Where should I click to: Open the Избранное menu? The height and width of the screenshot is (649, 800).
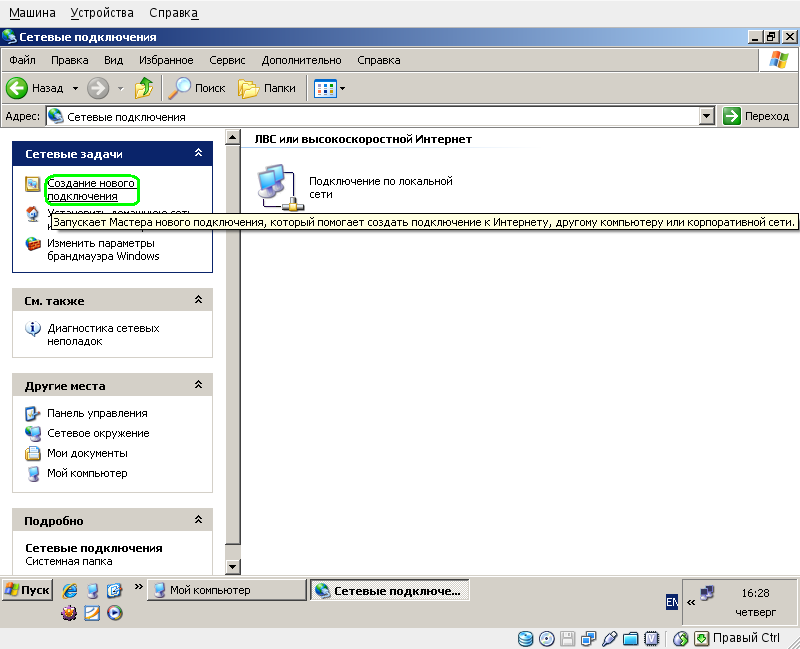(x=166, y=60)
